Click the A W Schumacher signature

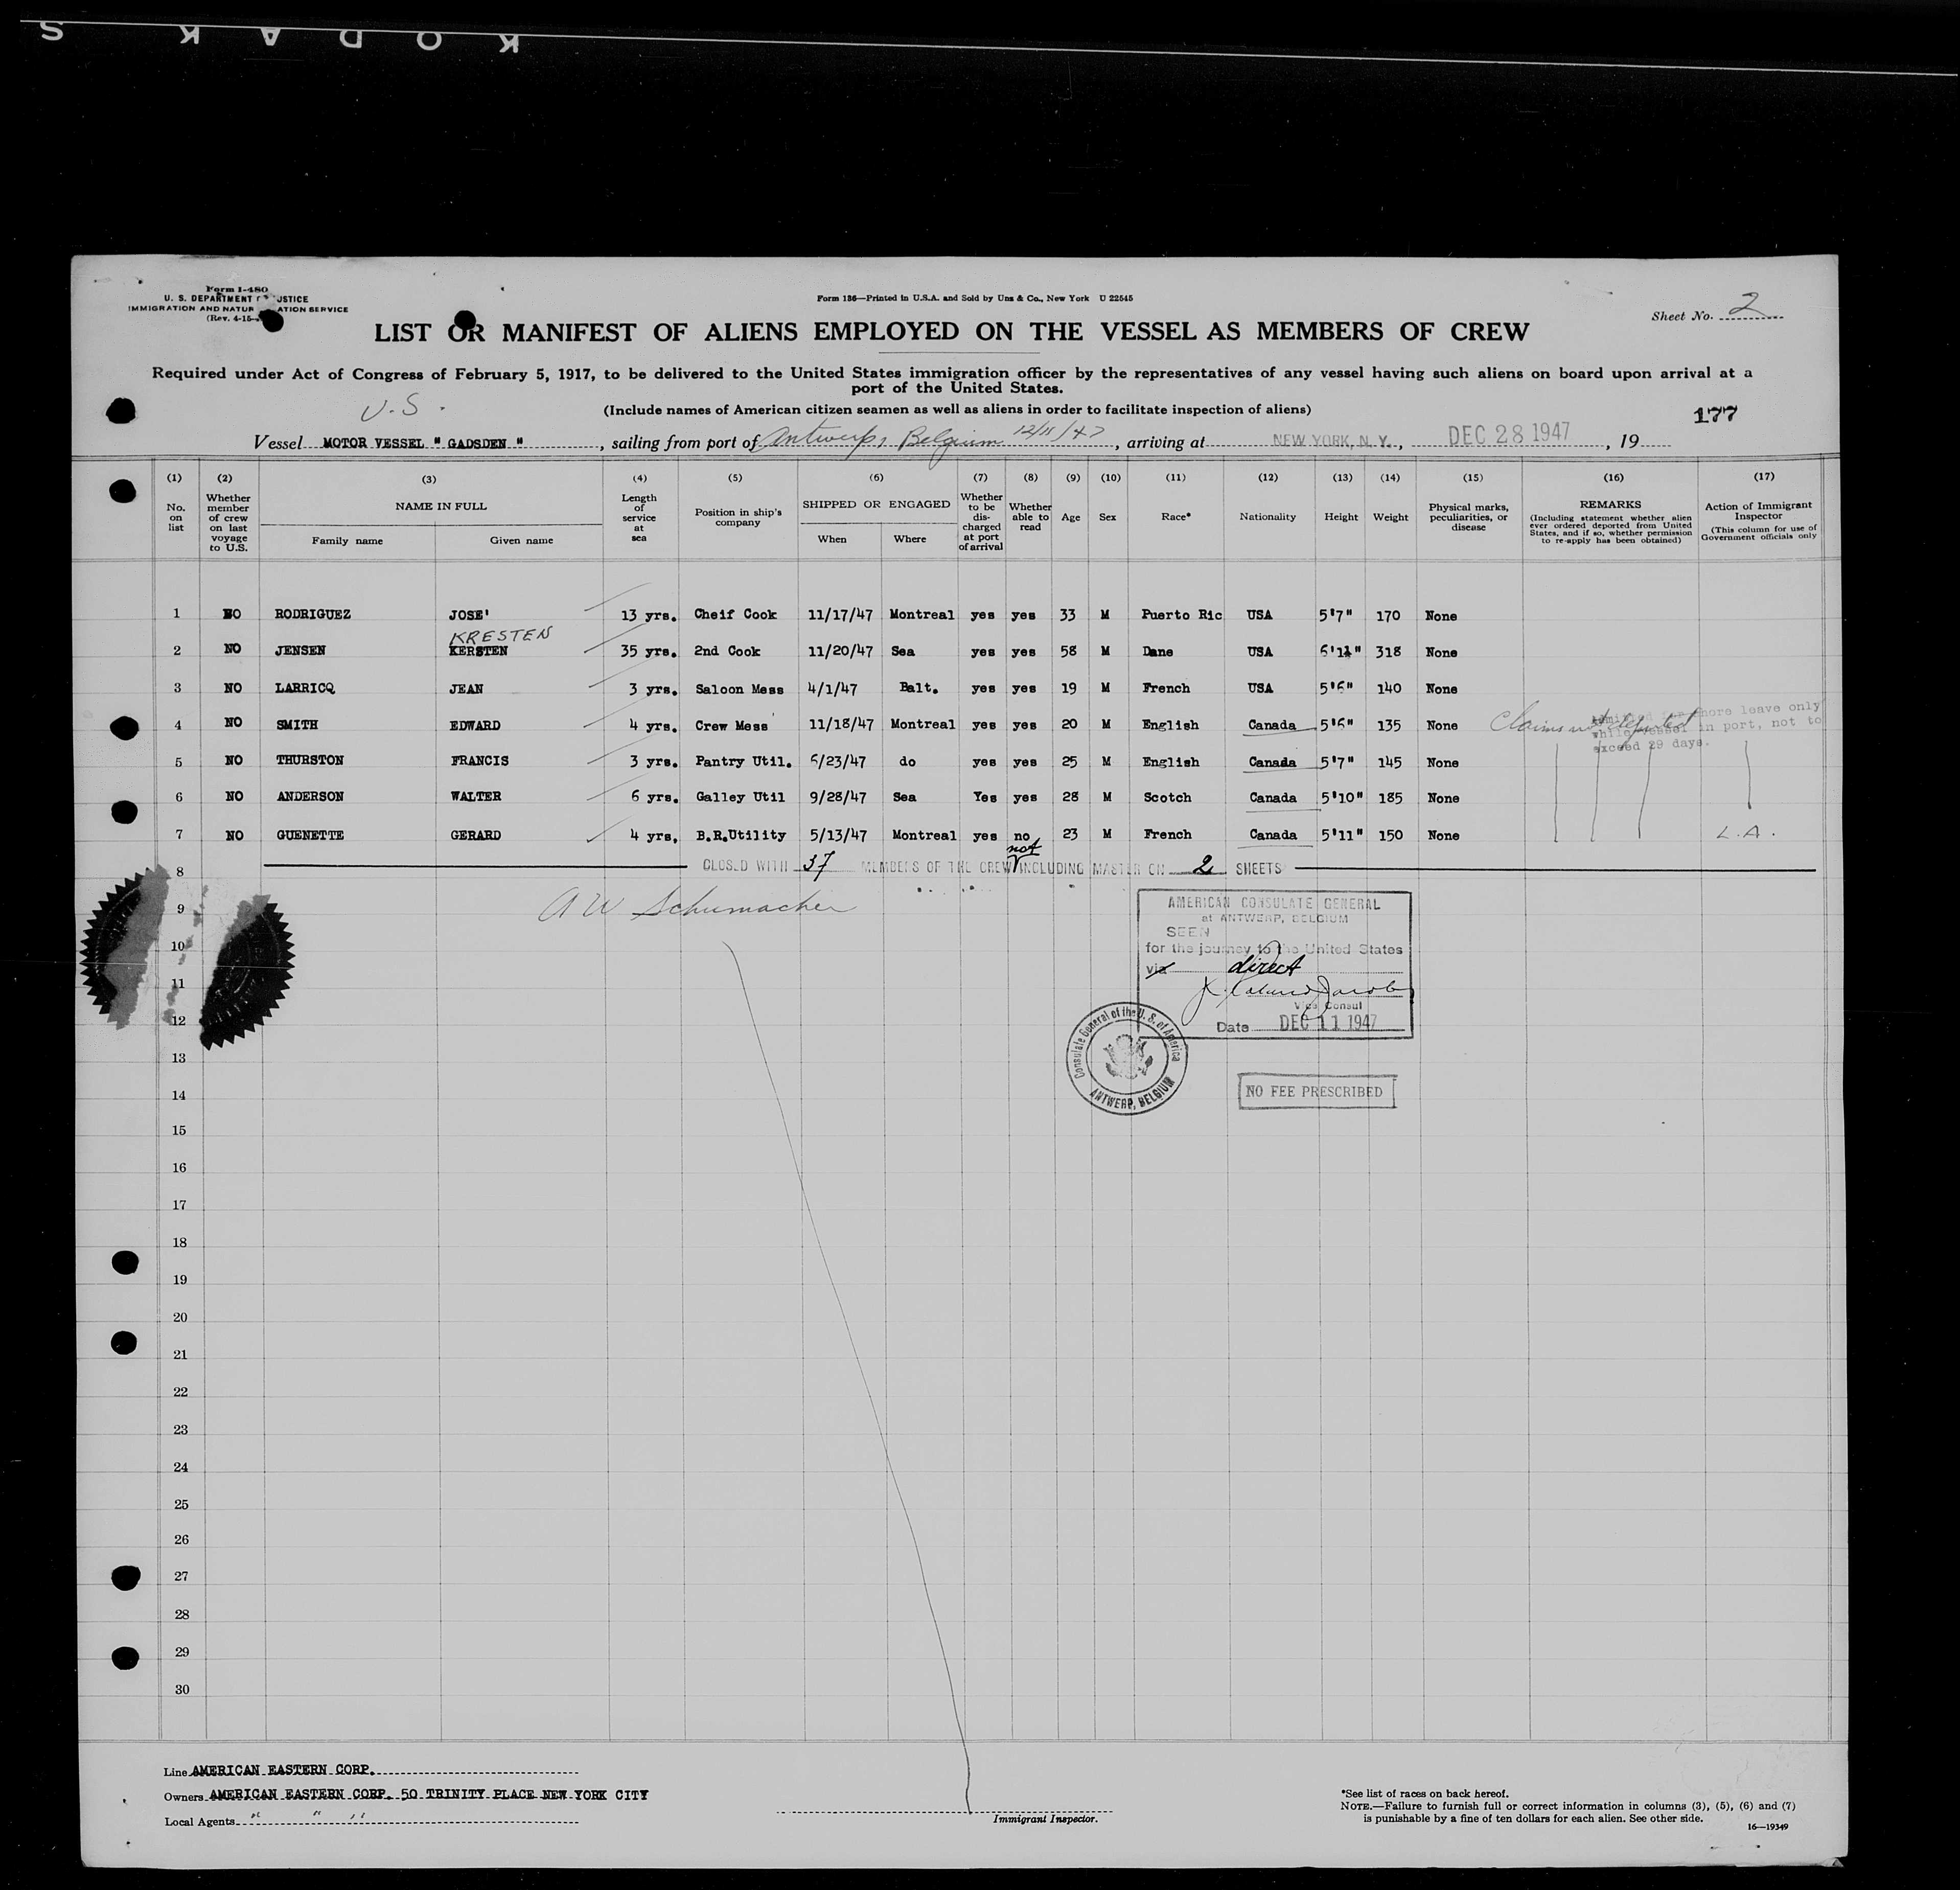698,907
